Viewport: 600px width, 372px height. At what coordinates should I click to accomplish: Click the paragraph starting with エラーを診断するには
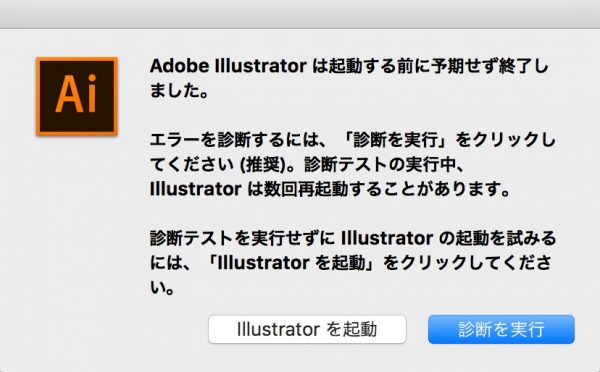tap(352, 164)
